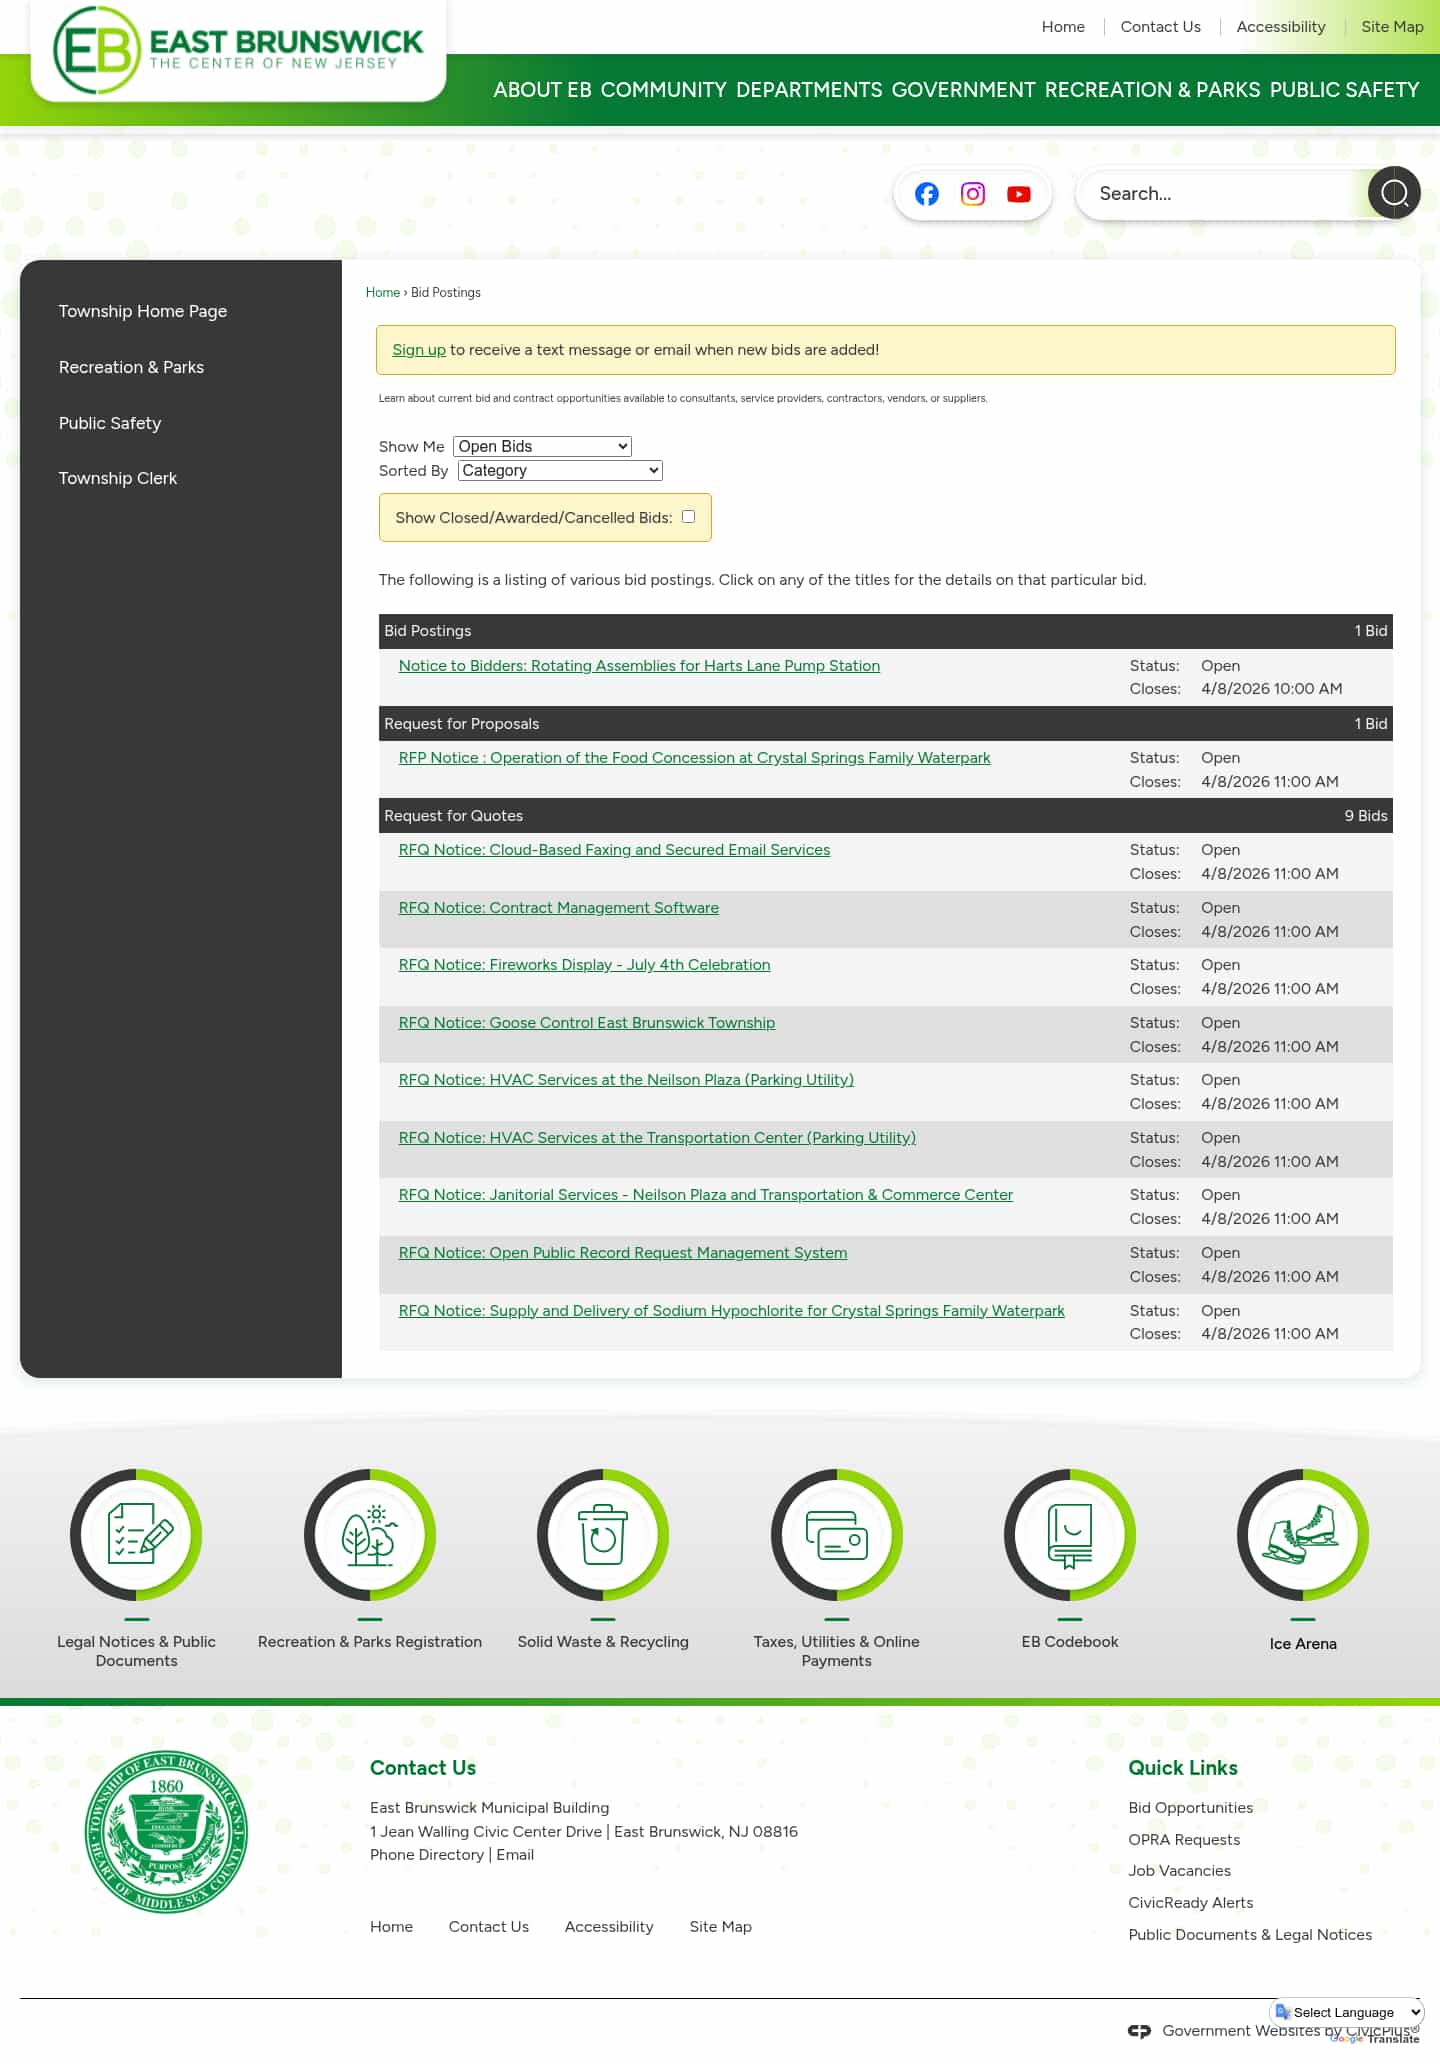Open the Instagram icon link
This screenshot has height=2064, width=1440.
(973, 194)
